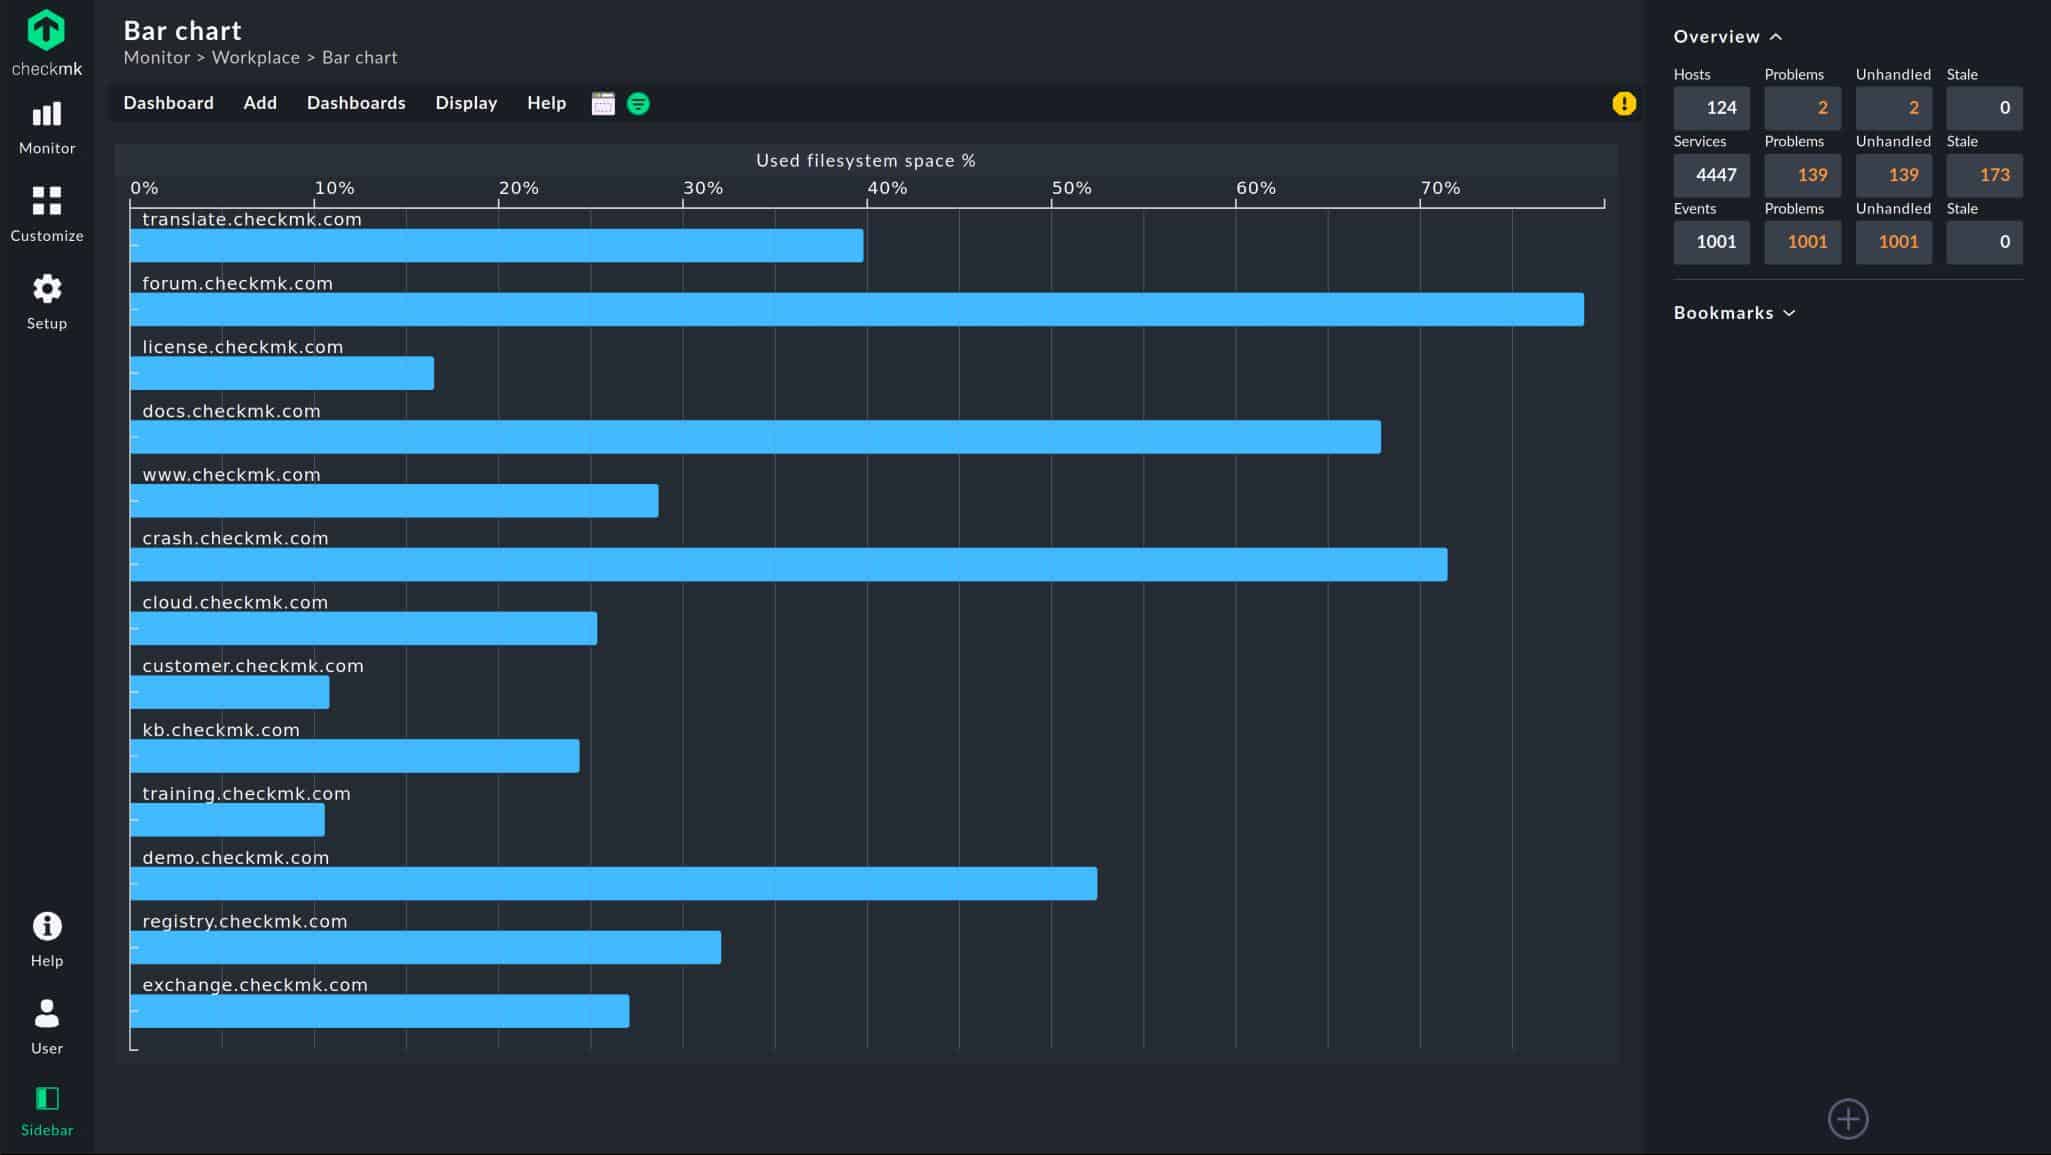This screenshot has width=2051, height=1155.
Task: Click the registry.checkmk.com bar
Action: [x=425, y=947]
